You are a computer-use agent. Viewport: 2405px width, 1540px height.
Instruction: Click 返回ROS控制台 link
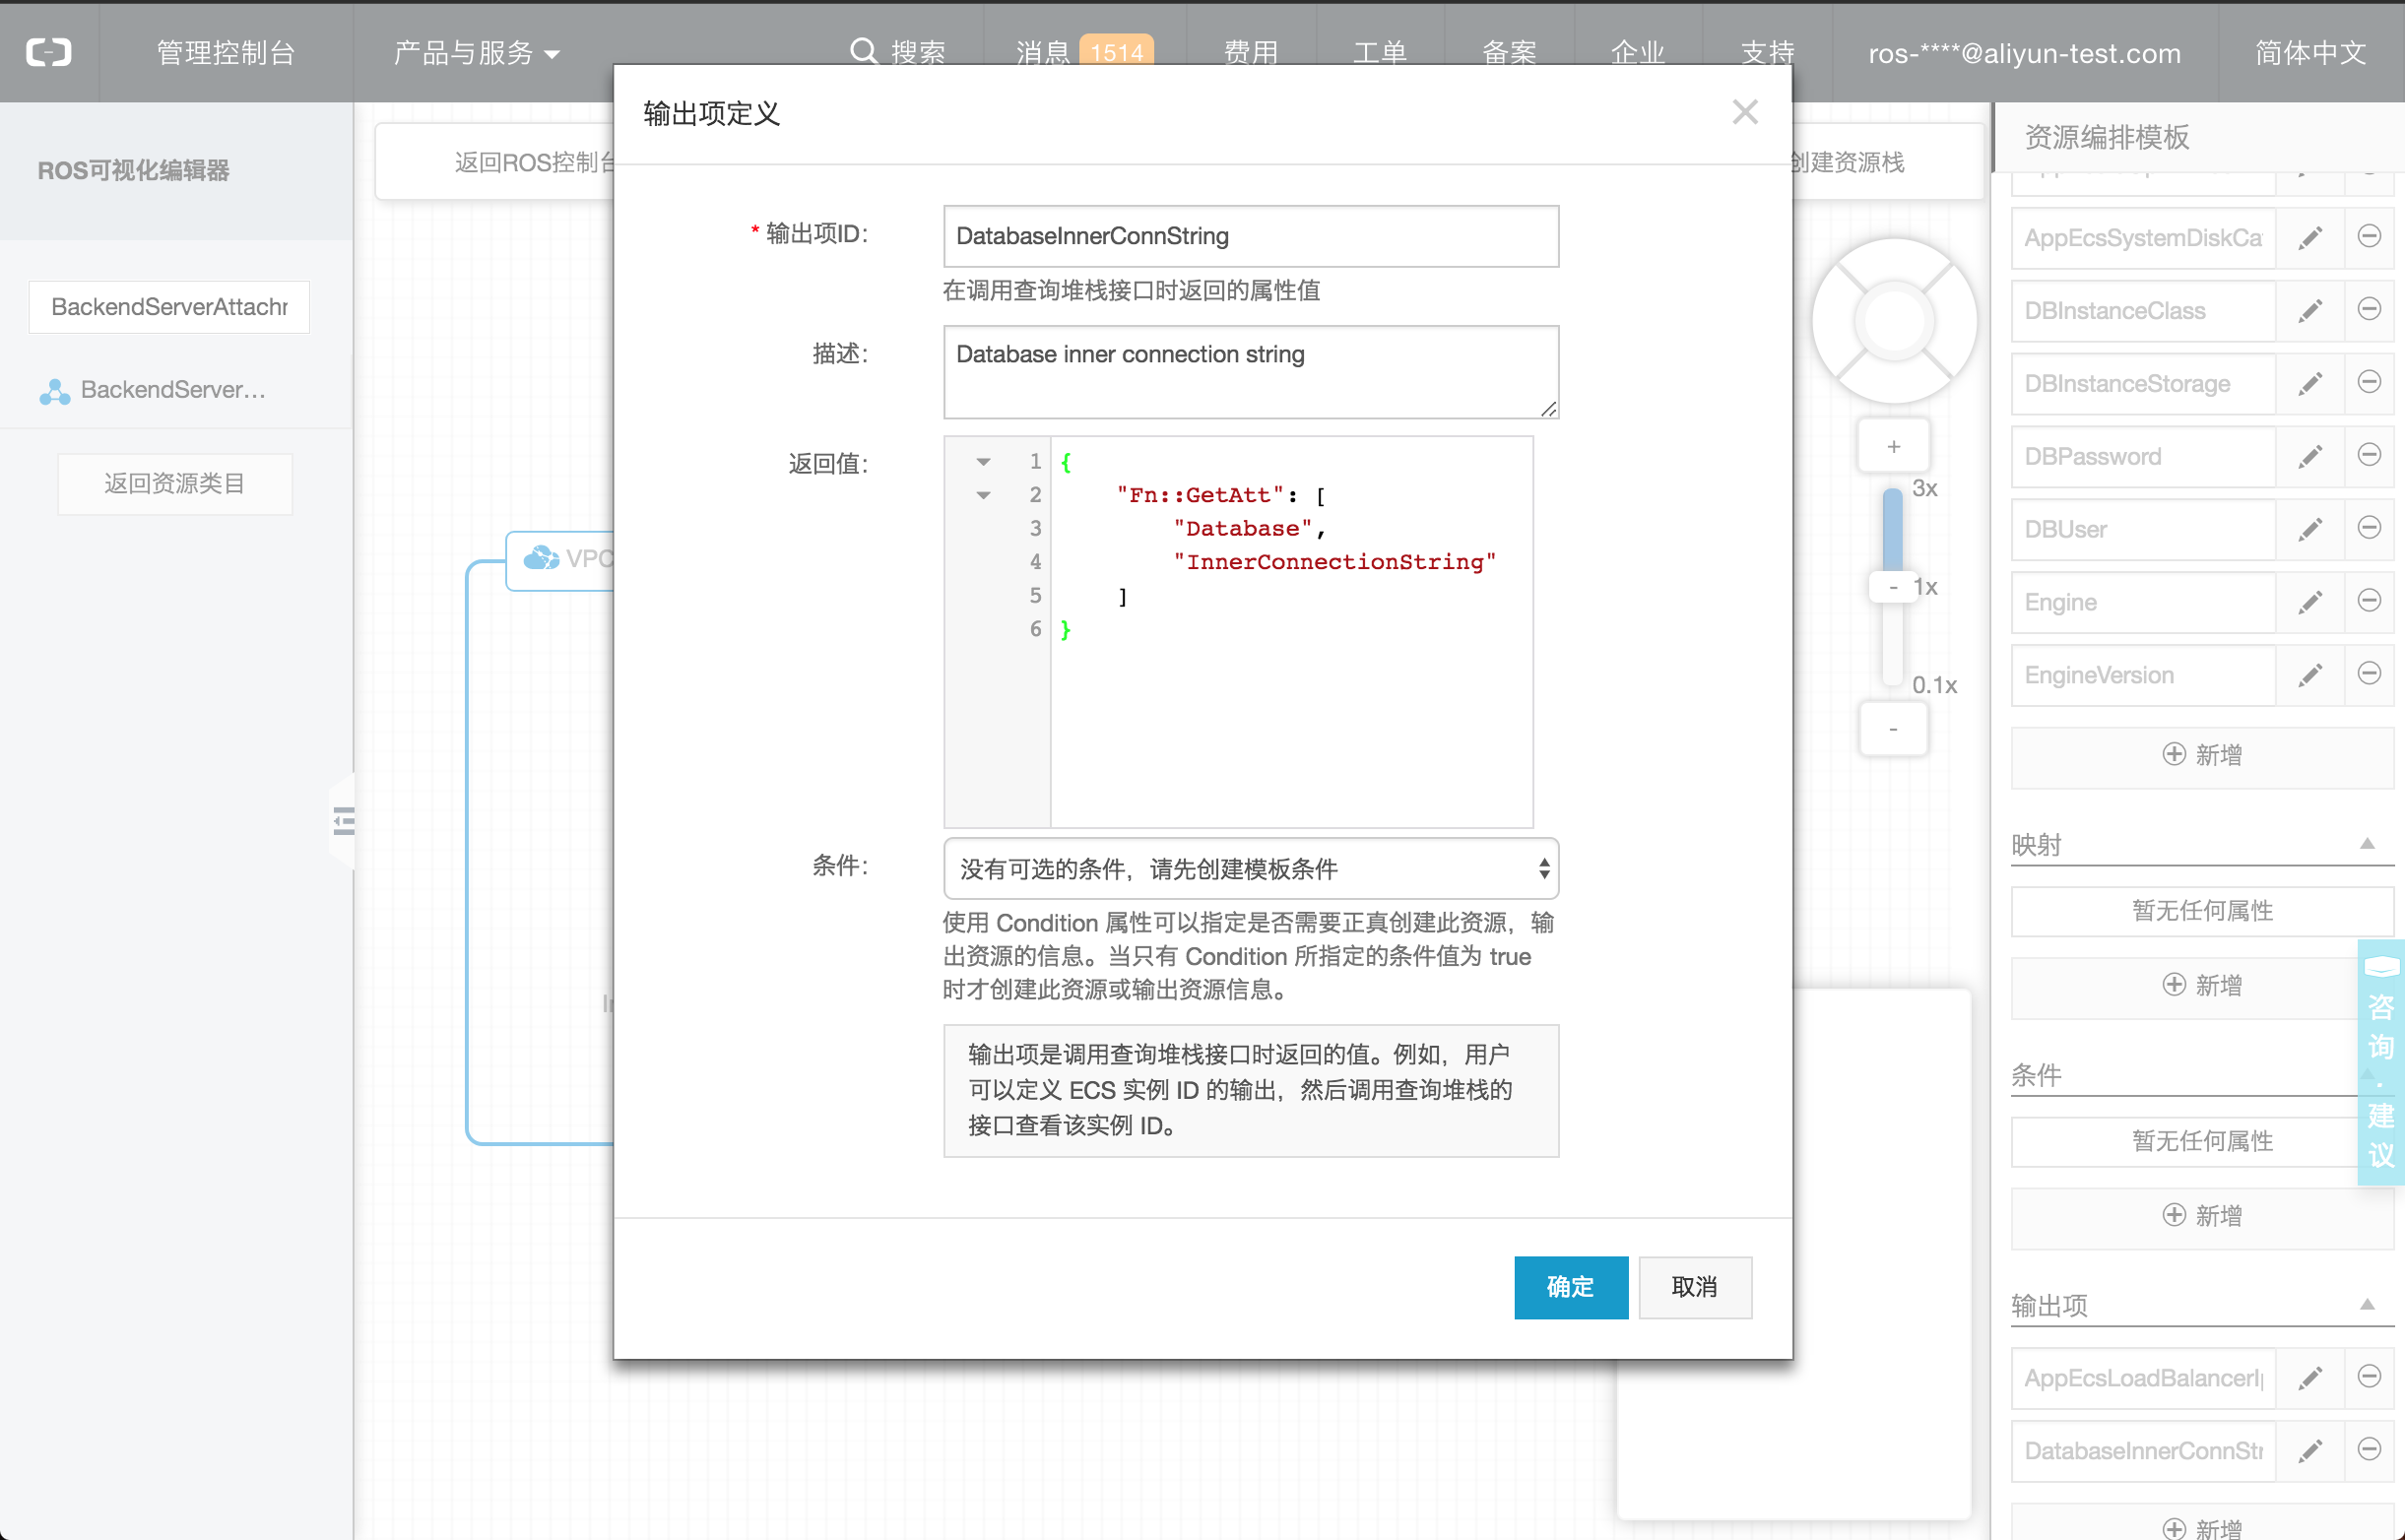coord(534,162)
